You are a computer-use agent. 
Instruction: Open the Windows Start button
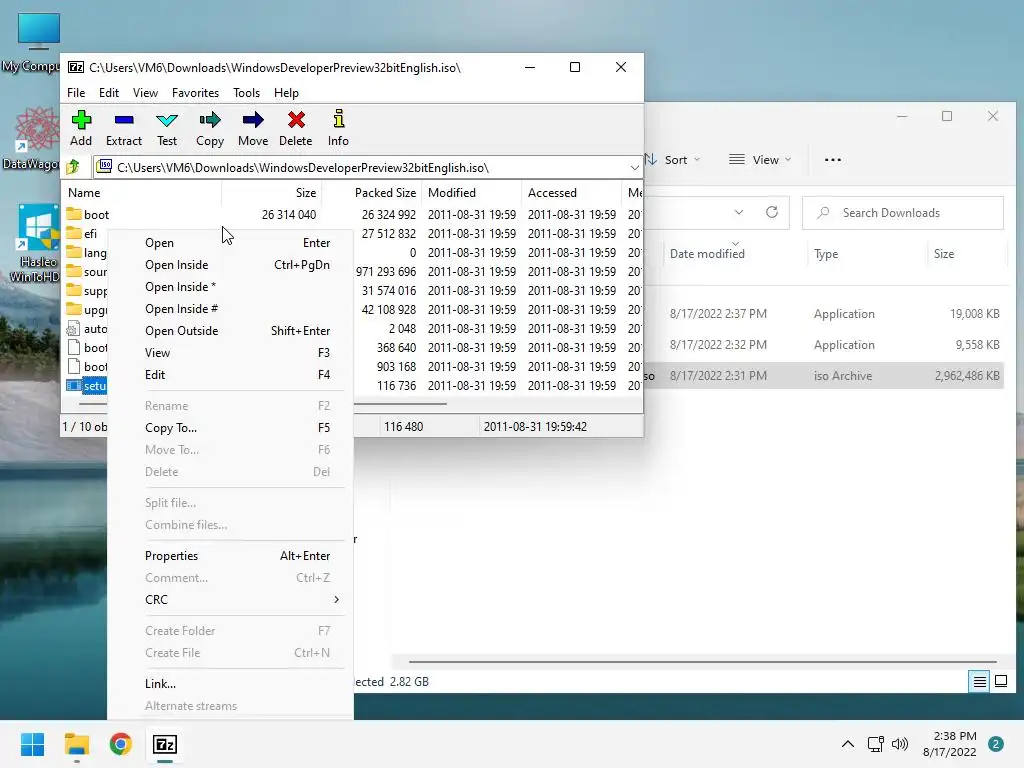point(32,744)
